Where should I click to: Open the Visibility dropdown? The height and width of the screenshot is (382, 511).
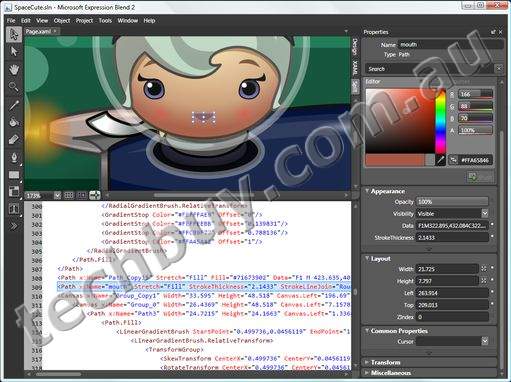tap(485, 213)
